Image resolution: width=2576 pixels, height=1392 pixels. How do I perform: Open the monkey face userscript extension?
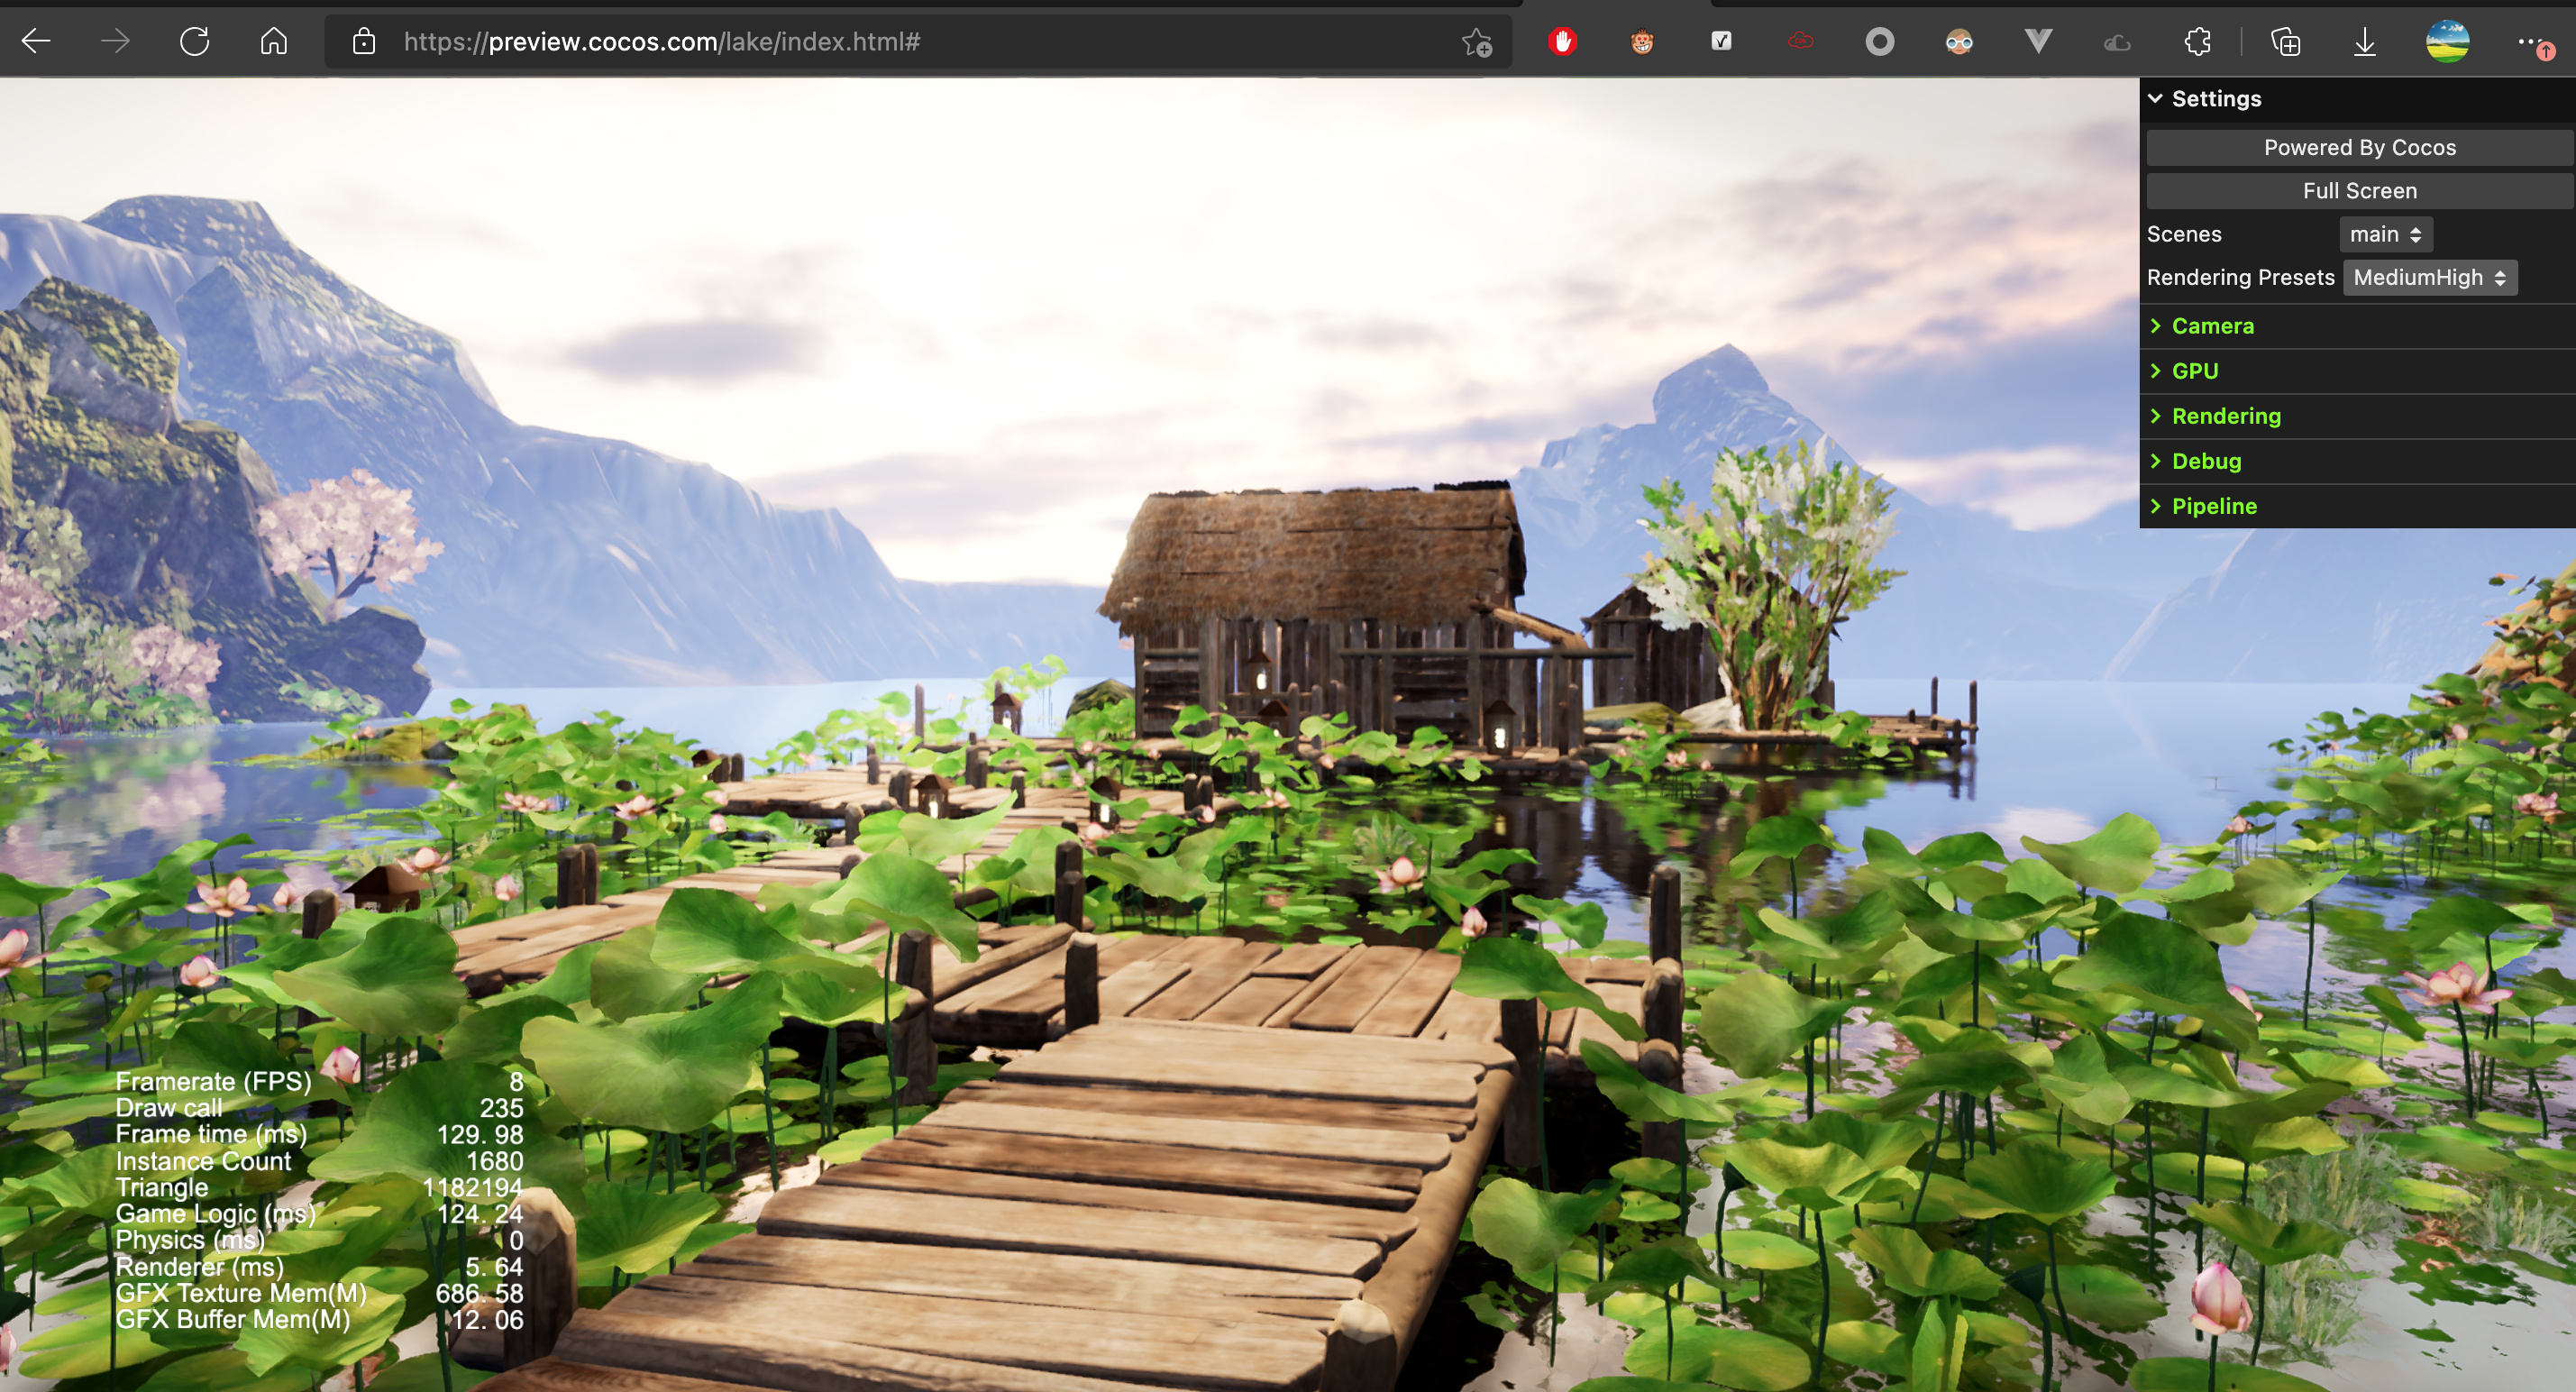tap(1641, 41)
